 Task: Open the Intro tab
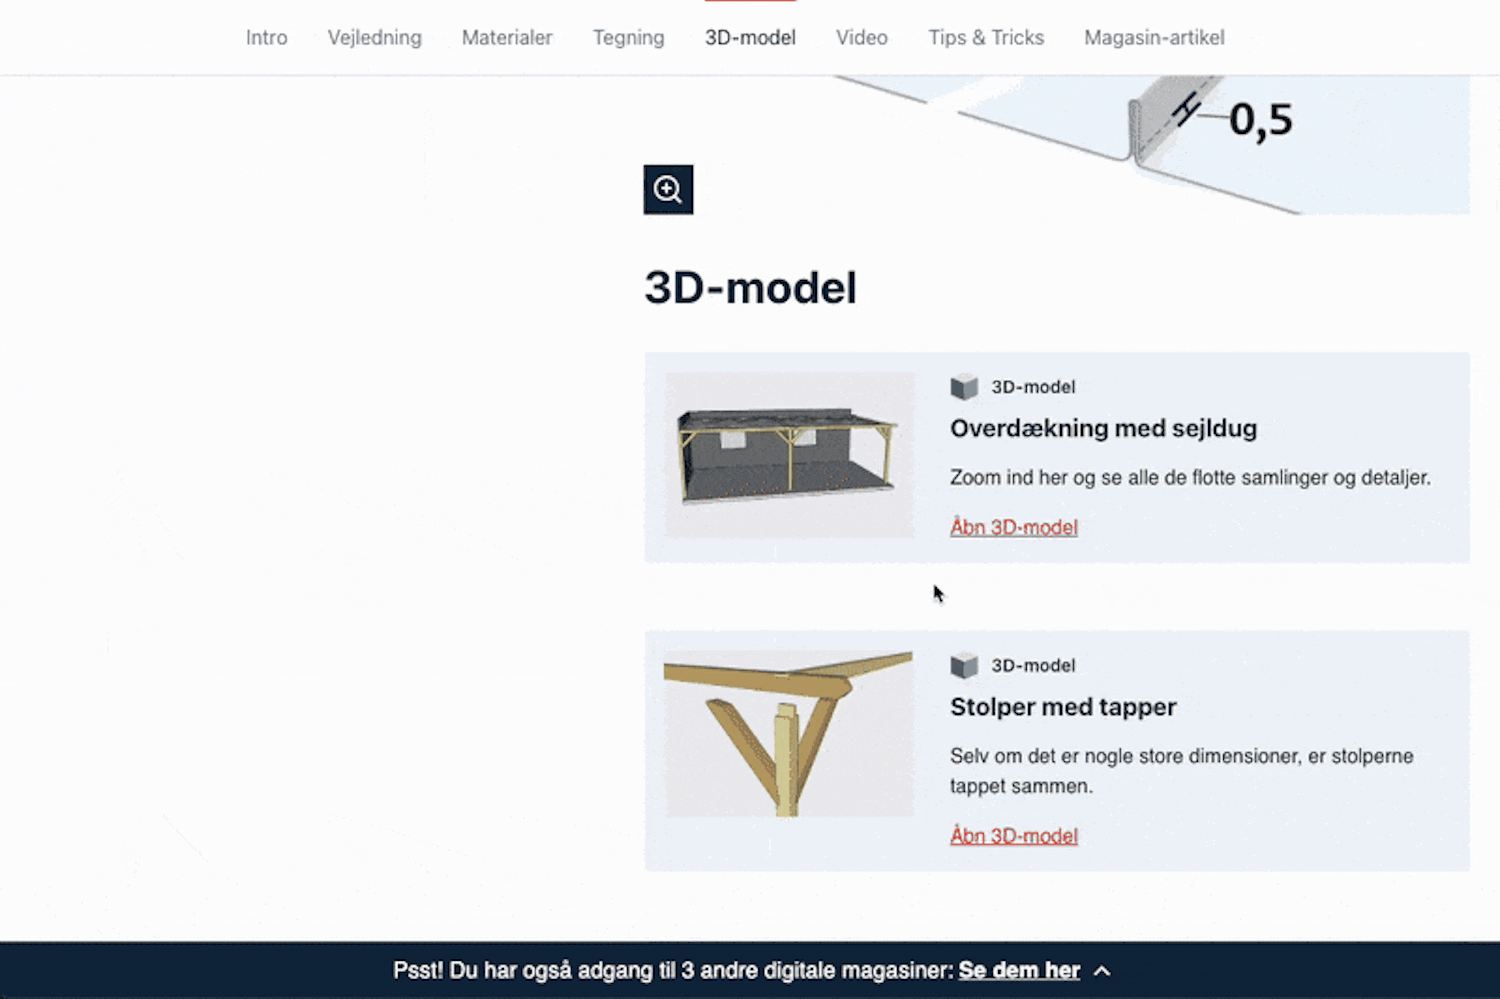267,38
